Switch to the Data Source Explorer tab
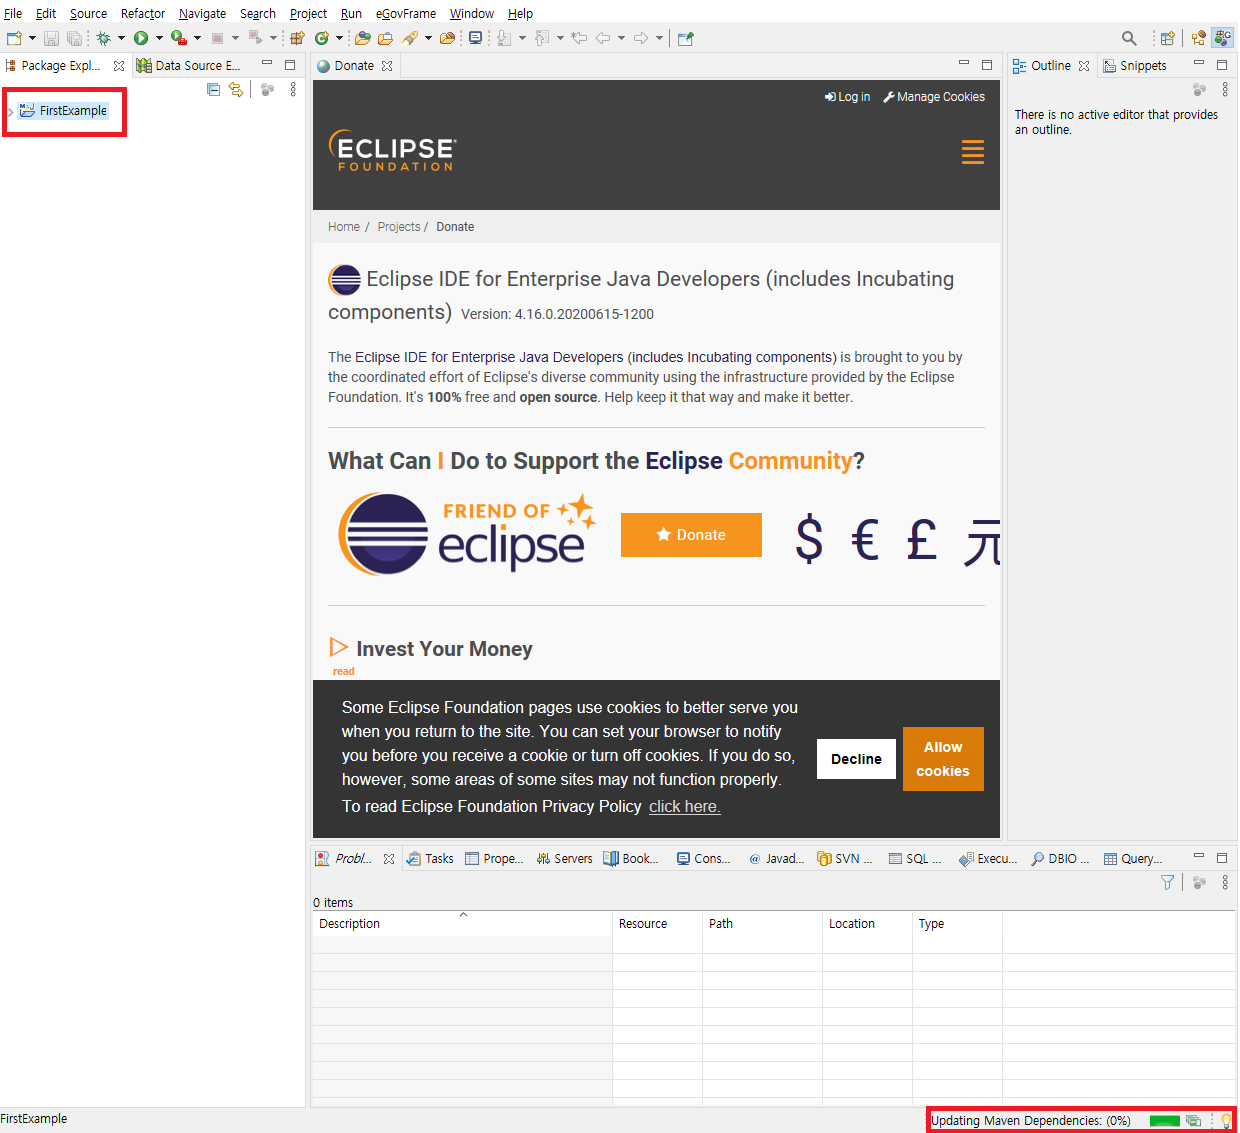Screen dimensions: 1240x1133 (188, 65)
